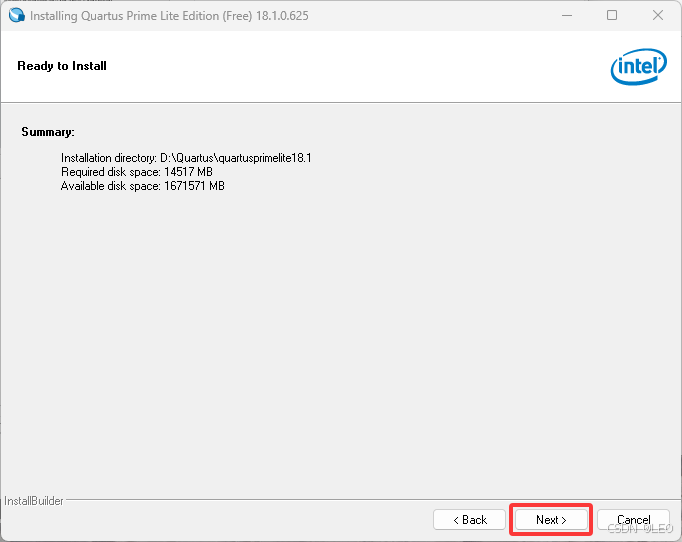The width and height of the screenshot is (682, 542).
Task: Click the Quartus installer icon in title bar
Action: click(x=17, y=15)
